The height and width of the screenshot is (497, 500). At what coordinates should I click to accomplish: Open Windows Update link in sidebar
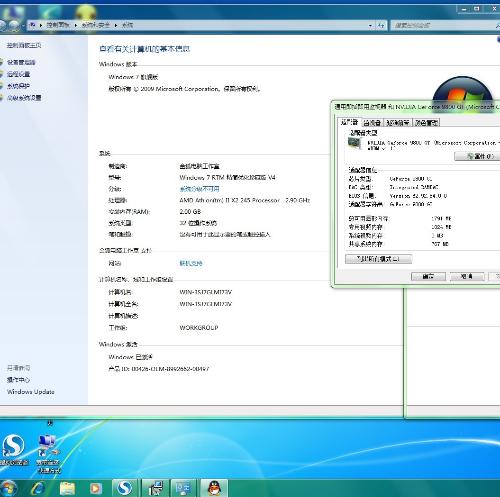[x=31, y=392]
